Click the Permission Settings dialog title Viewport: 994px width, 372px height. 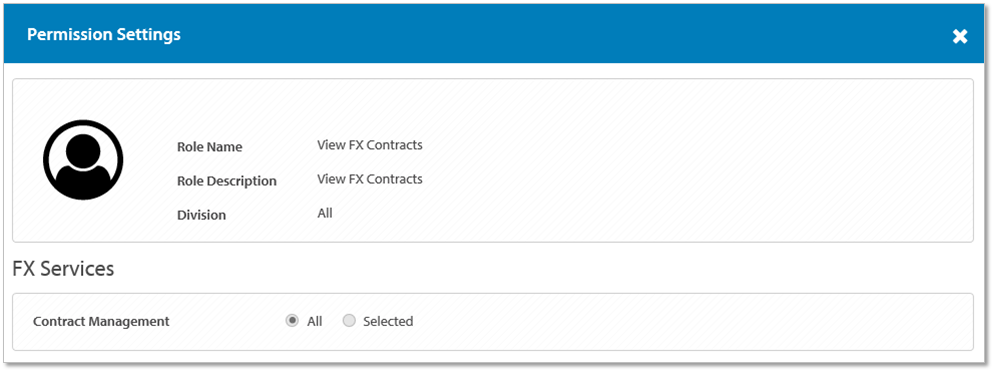[104, 34]
